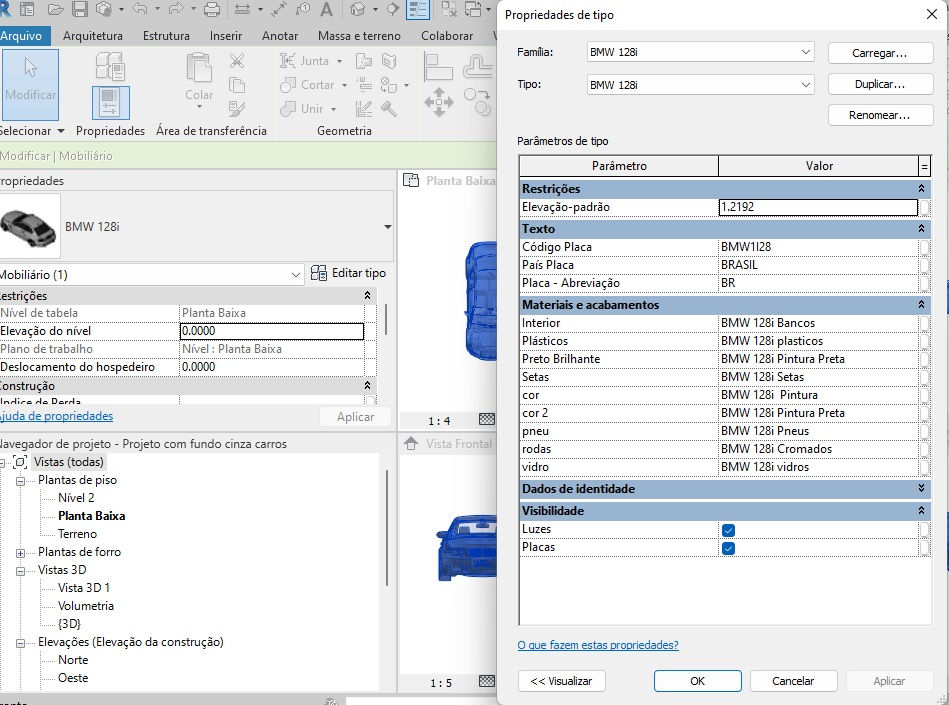Select the 'Nível 2' floor plan
The image size is (949, 705).
[76, 497]
